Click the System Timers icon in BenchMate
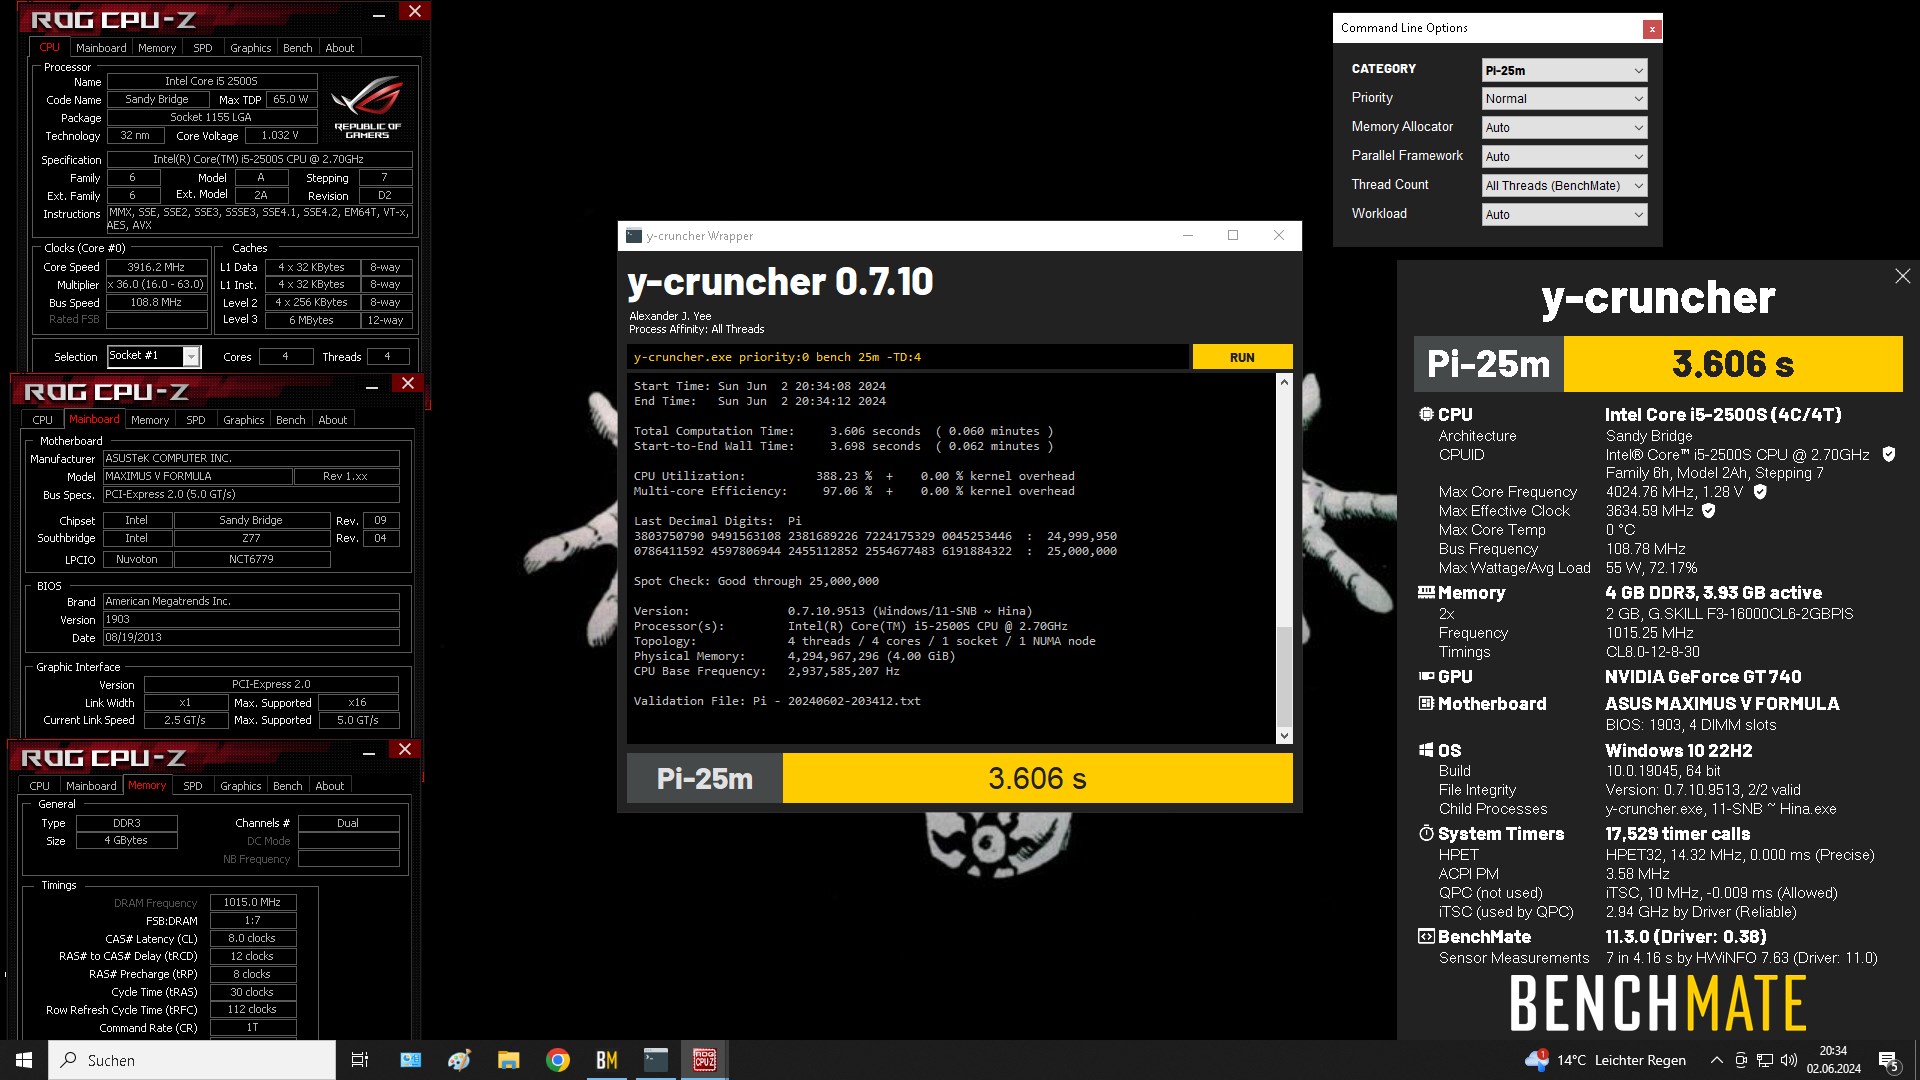The image size is (1920, 1080). click(1426, 833)
